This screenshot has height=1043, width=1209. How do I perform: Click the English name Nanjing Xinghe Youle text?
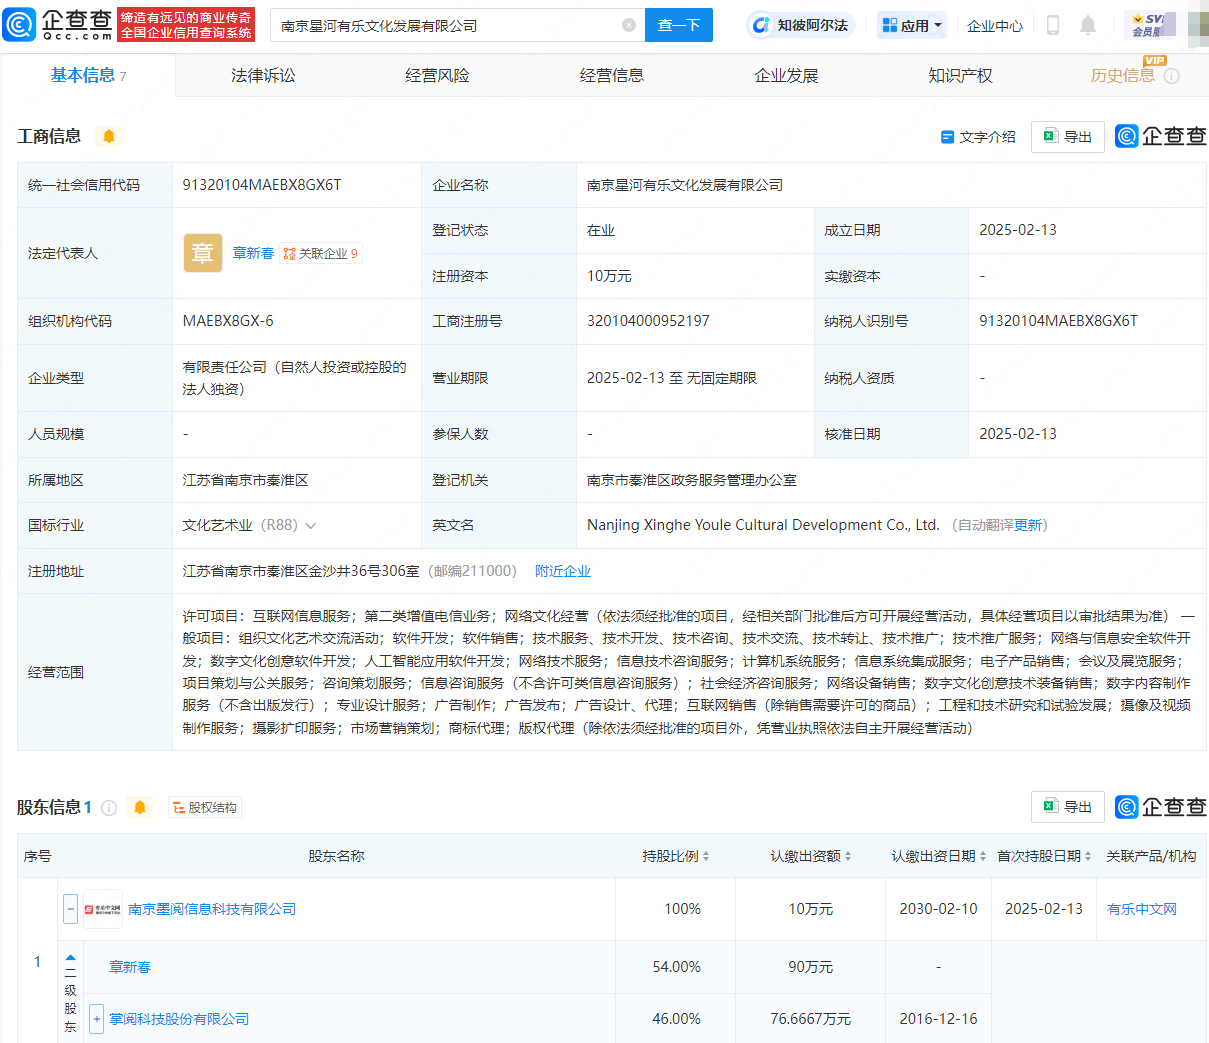(x=763, y=525)
